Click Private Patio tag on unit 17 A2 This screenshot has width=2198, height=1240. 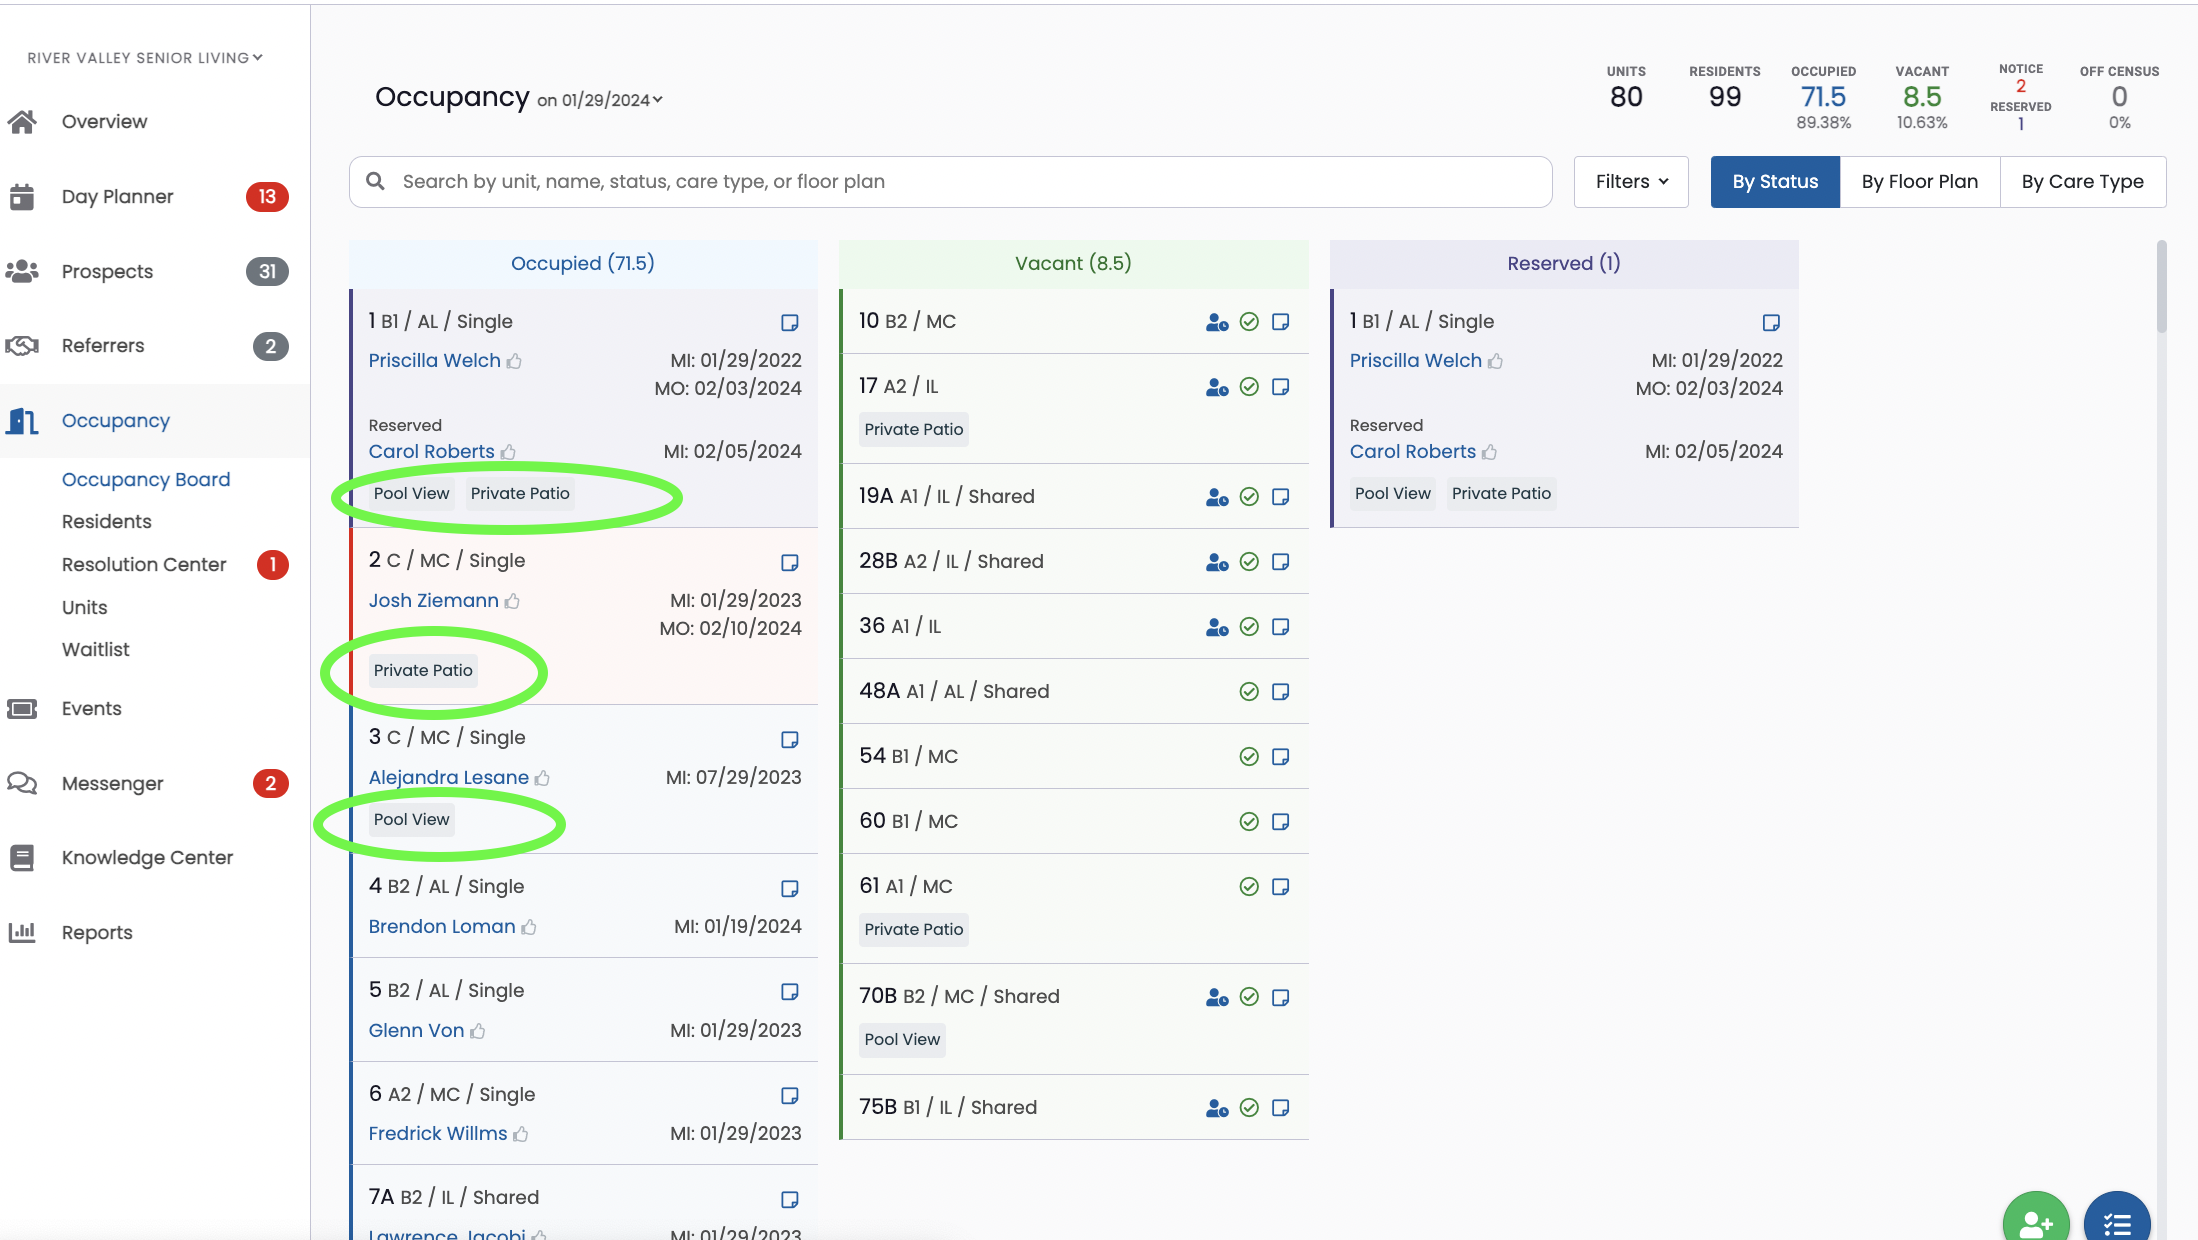click(x=914, y=430)
